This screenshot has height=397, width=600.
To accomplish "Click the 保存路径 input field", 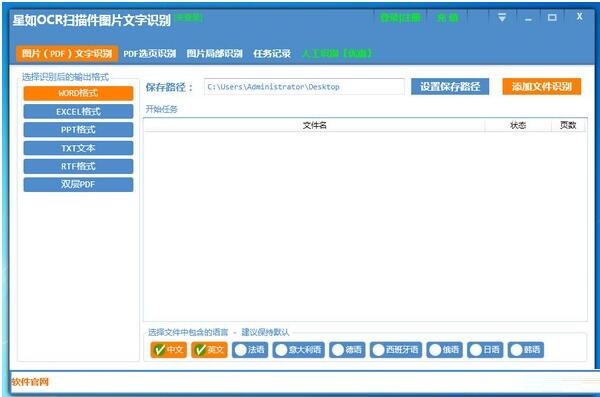I will click(x=304, y=87).
